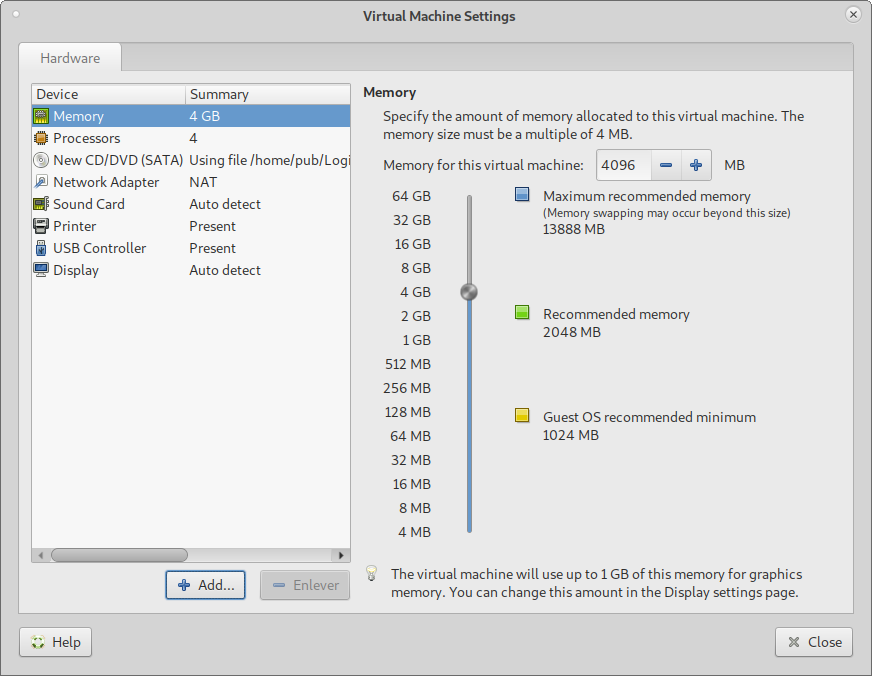Click the blue Maximum recommended memory marker
Screen dimensions: 872x676
click(522, 196)
